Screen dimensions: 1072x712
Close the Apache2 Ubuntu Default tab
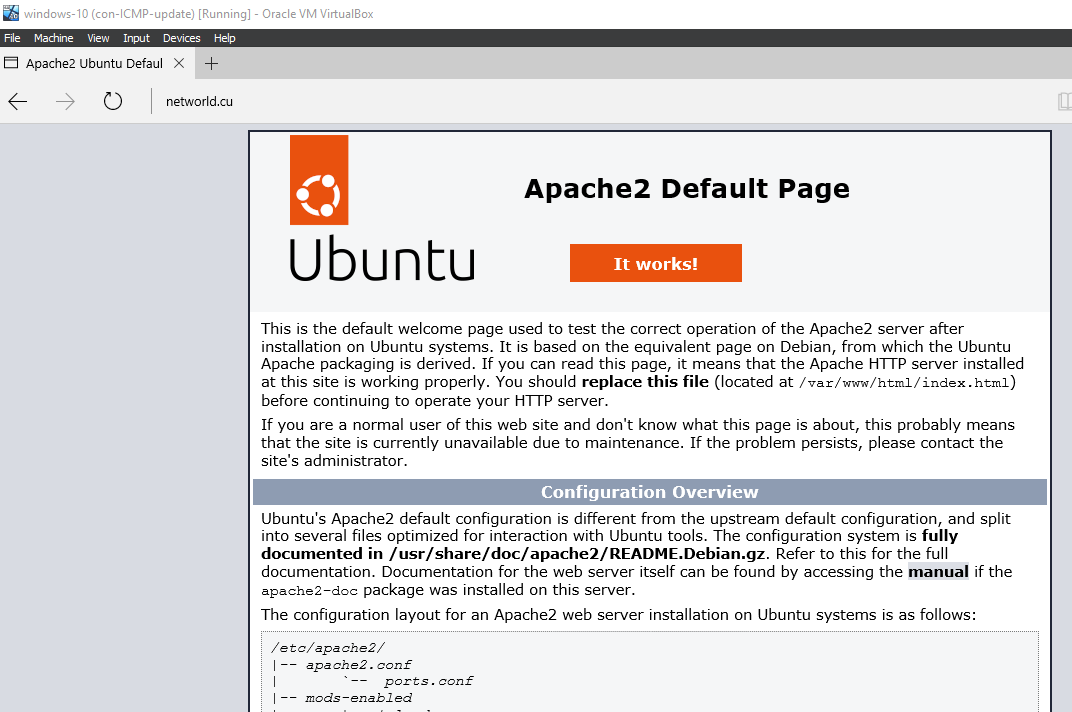pyautogui.click(x=179, y=64)
